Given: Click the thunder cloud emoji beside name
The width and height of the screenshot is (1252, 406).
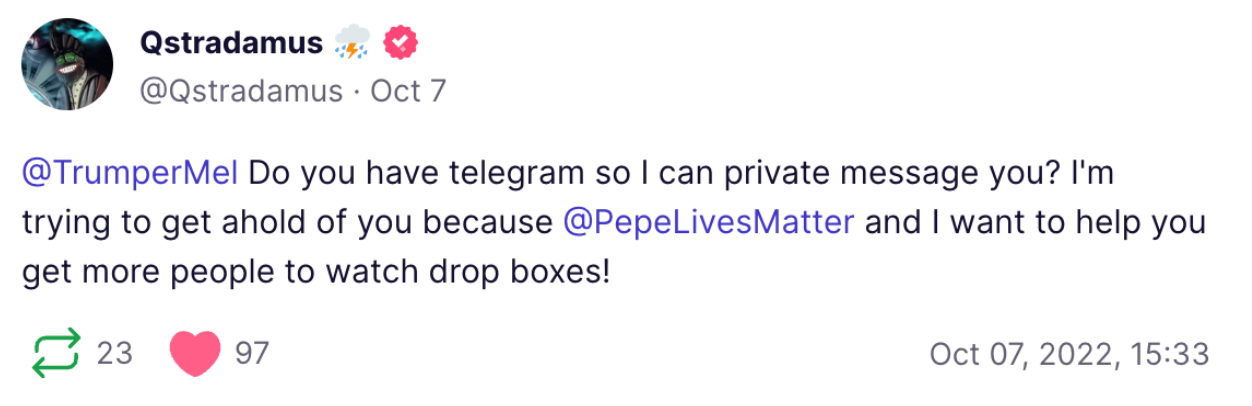Looking at the screenshot, I should (x=353, y=42).
